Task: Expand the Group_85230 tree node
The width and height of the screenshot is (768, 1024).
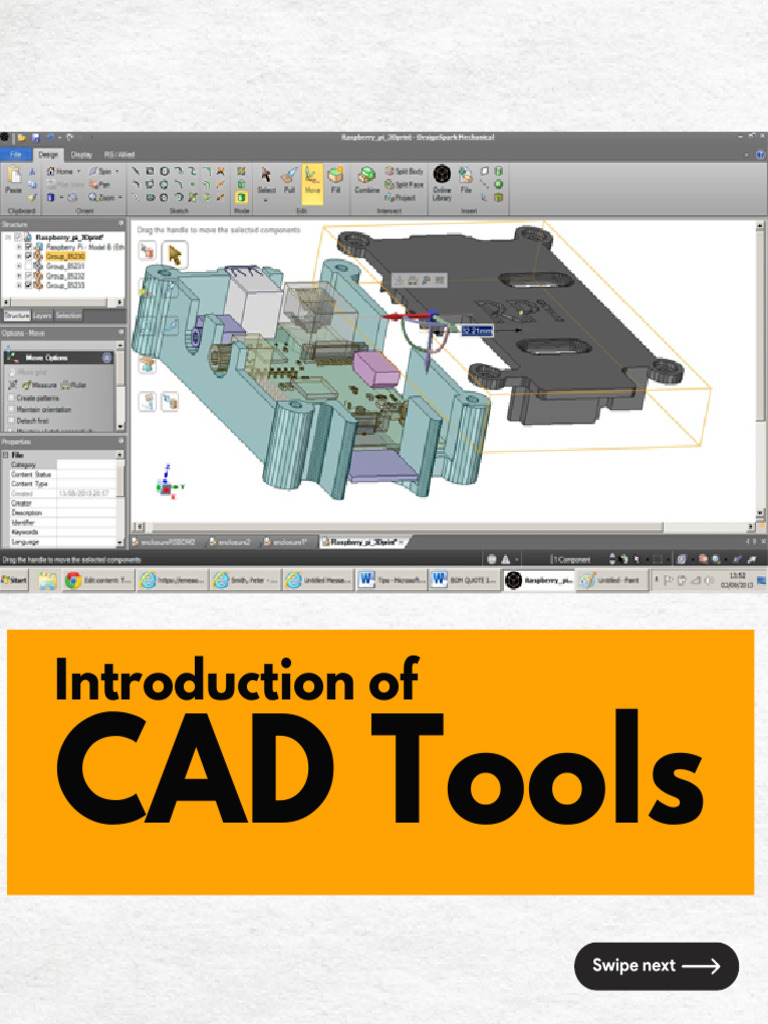Action: [x=19, y=257]
